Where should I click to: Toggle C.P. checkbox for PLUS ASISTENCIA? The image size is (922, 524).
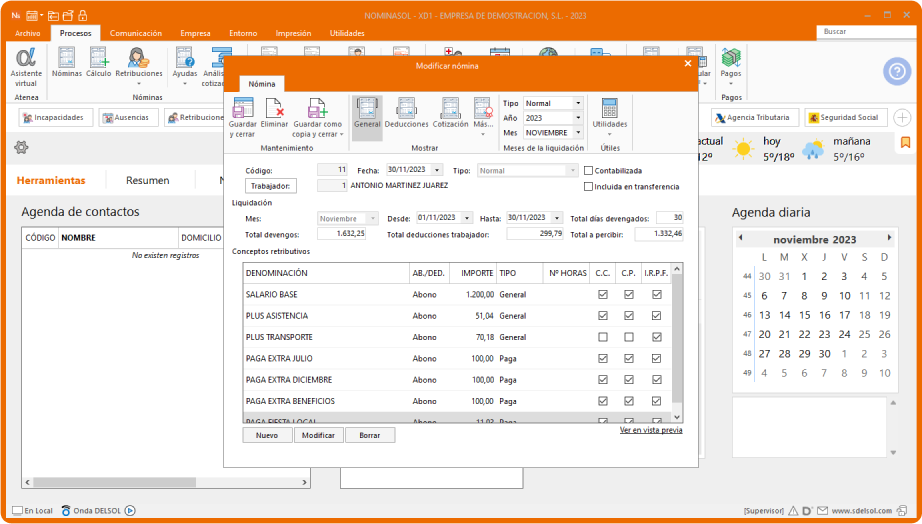tap(629, 316)
